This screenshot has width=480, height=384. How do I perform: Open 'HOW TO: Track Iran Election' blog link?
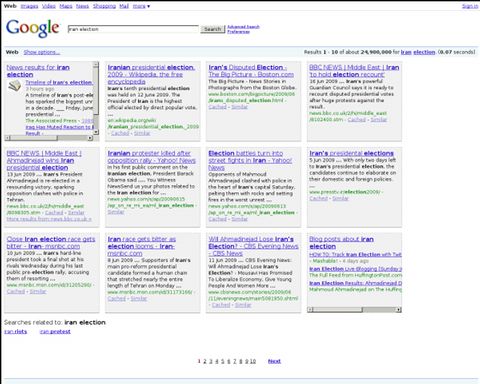tap(355, 254)
